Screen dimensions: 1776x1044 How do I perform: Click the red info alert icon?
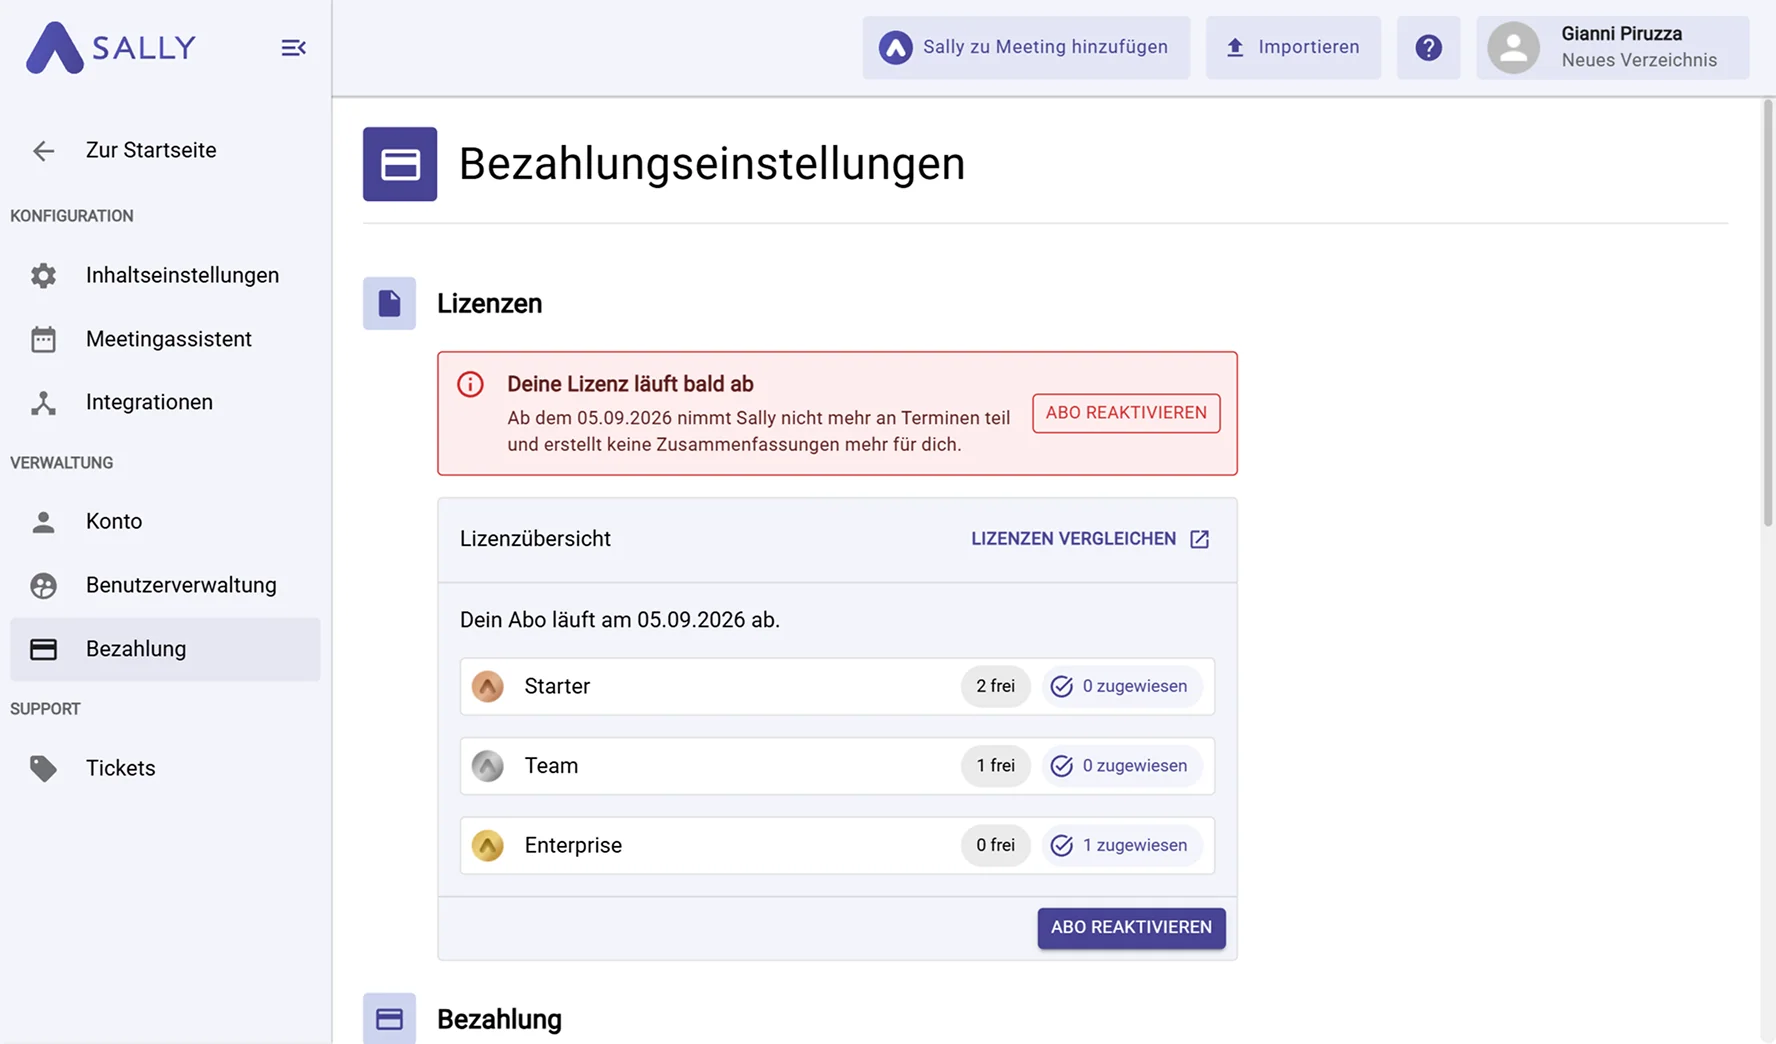click(470, 384)
